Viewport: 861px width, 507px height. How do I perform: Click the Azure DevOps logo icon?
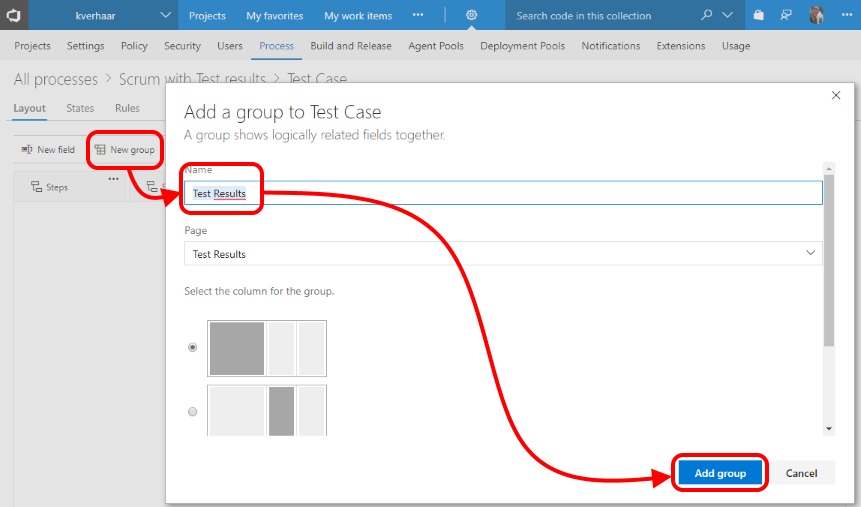point(13,15)
